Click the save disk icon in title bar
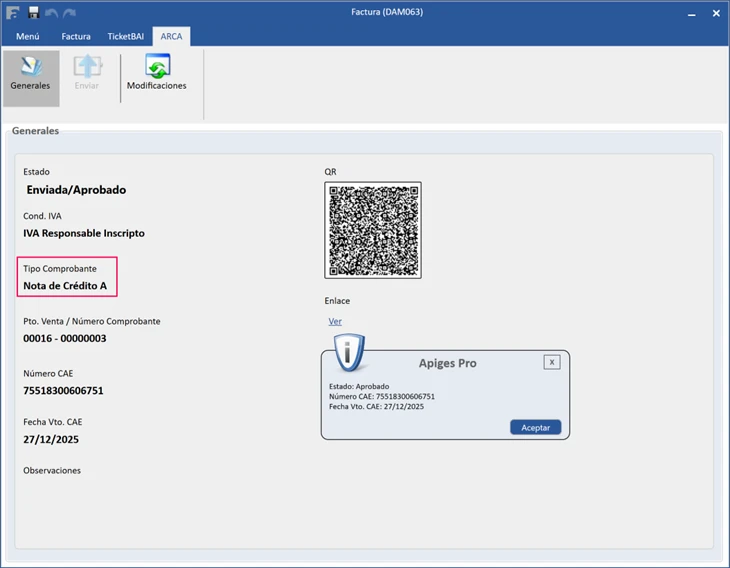Viewport: 730px width, 568px height. pos(33,12)
